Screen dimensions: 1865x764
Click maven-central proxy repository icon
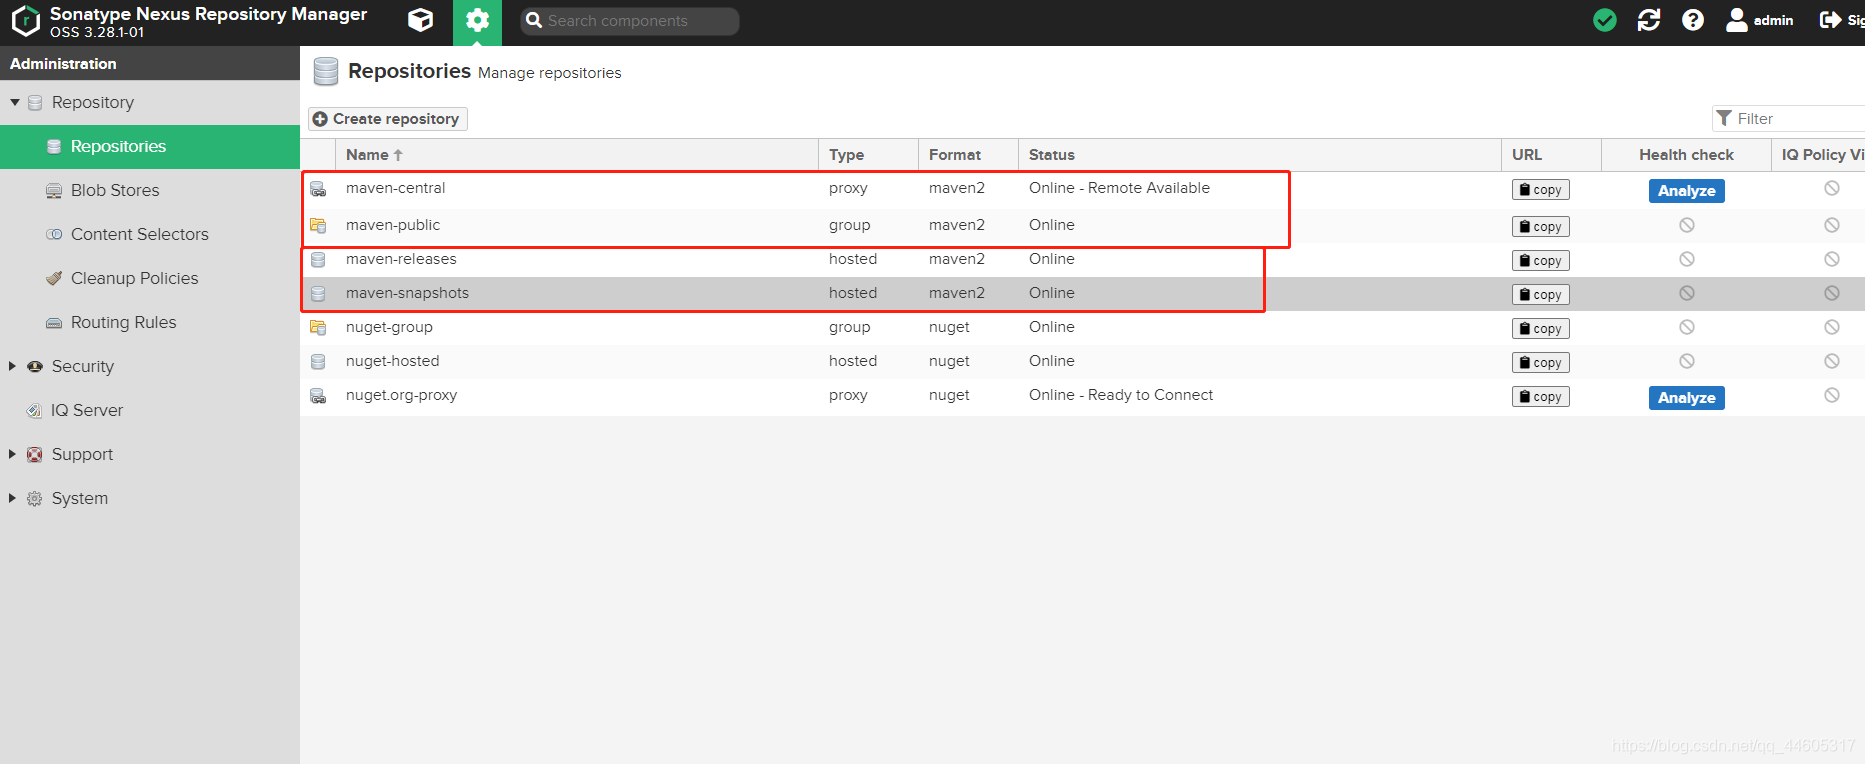(x=318, y=189)
